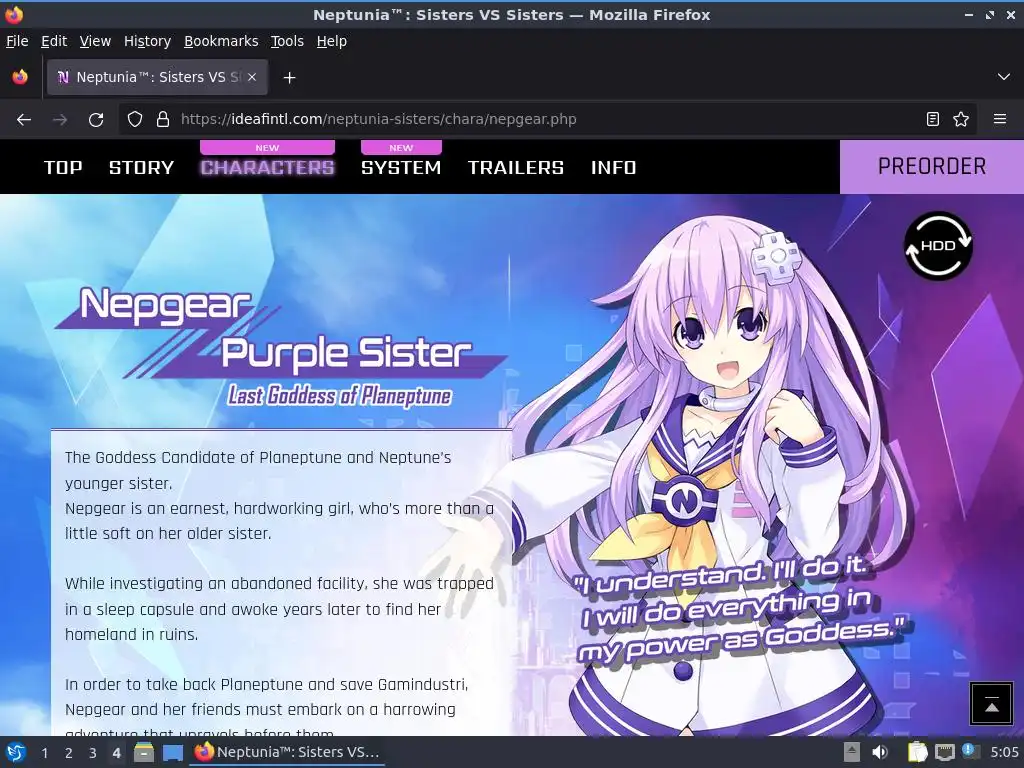Open the clipboard manager tray icon

[x=917, y=752]
